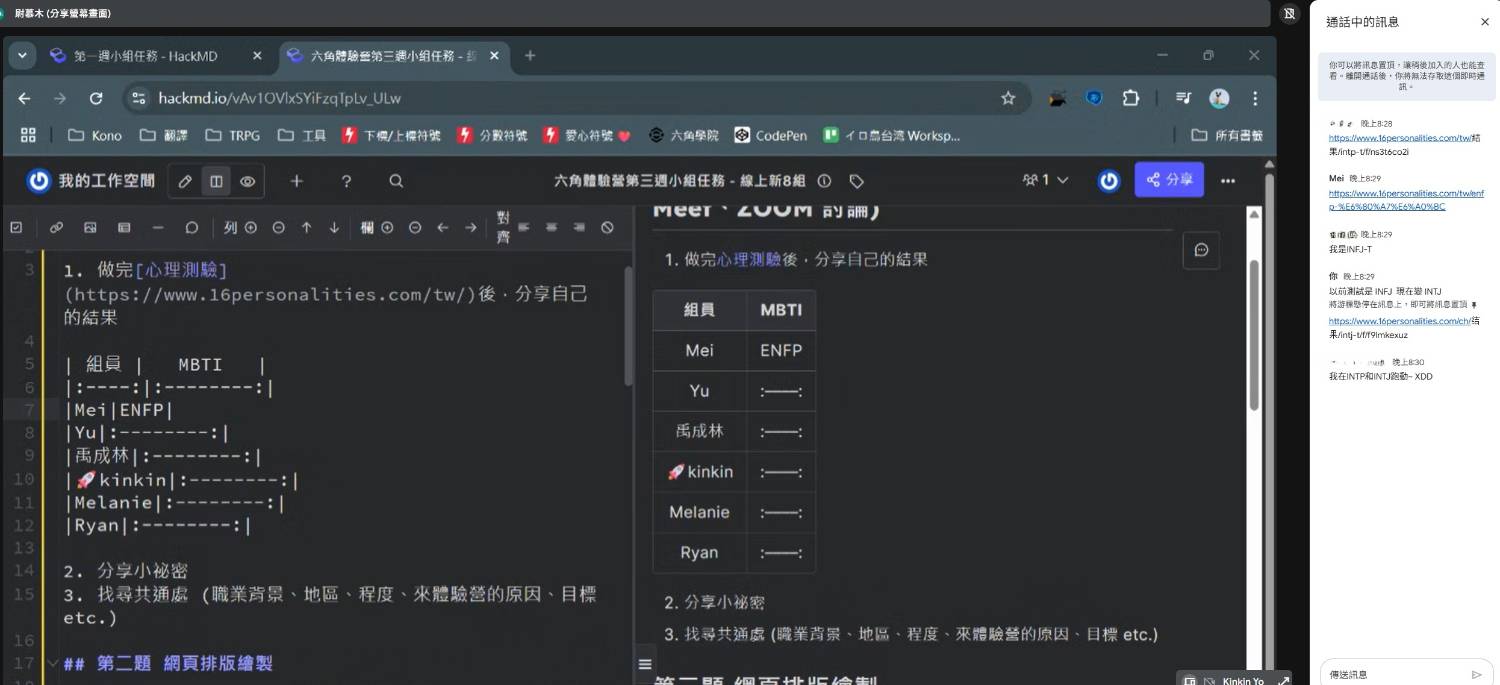
Task: Open the note tags icon beside title
Action: click(856, 181)
